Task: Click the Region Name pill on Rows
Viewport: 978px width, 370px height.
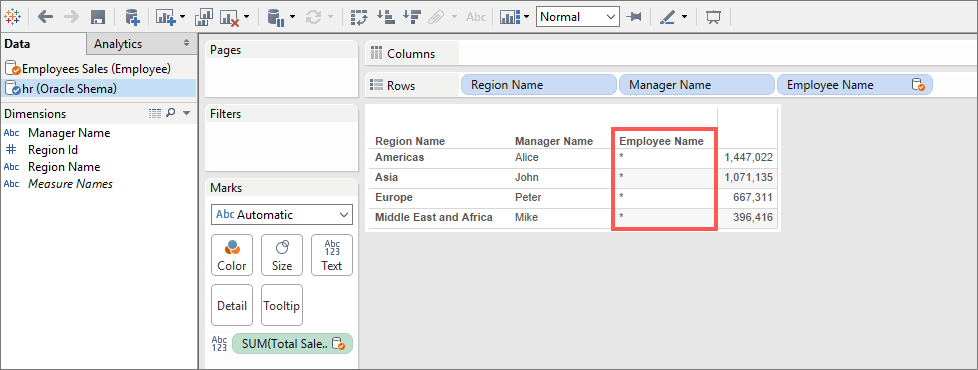Action: [539, 85]
